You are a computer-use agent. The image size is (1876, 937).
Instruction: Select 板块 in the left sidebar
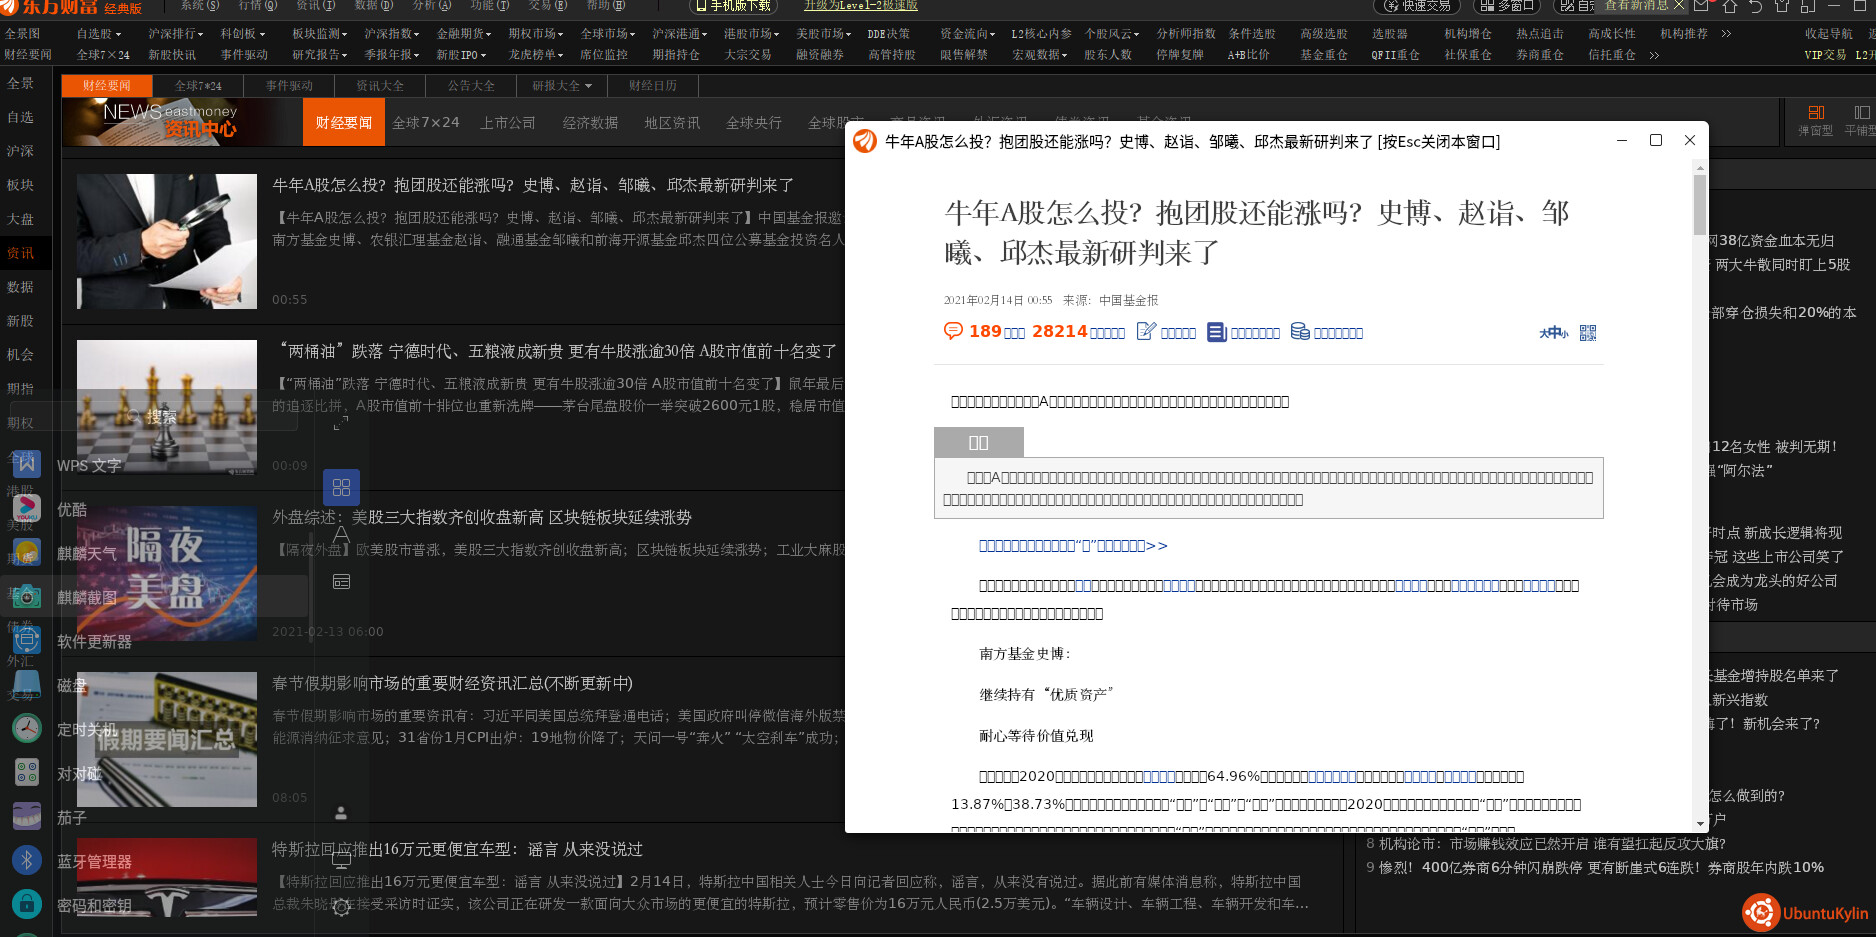click(20, 185)
